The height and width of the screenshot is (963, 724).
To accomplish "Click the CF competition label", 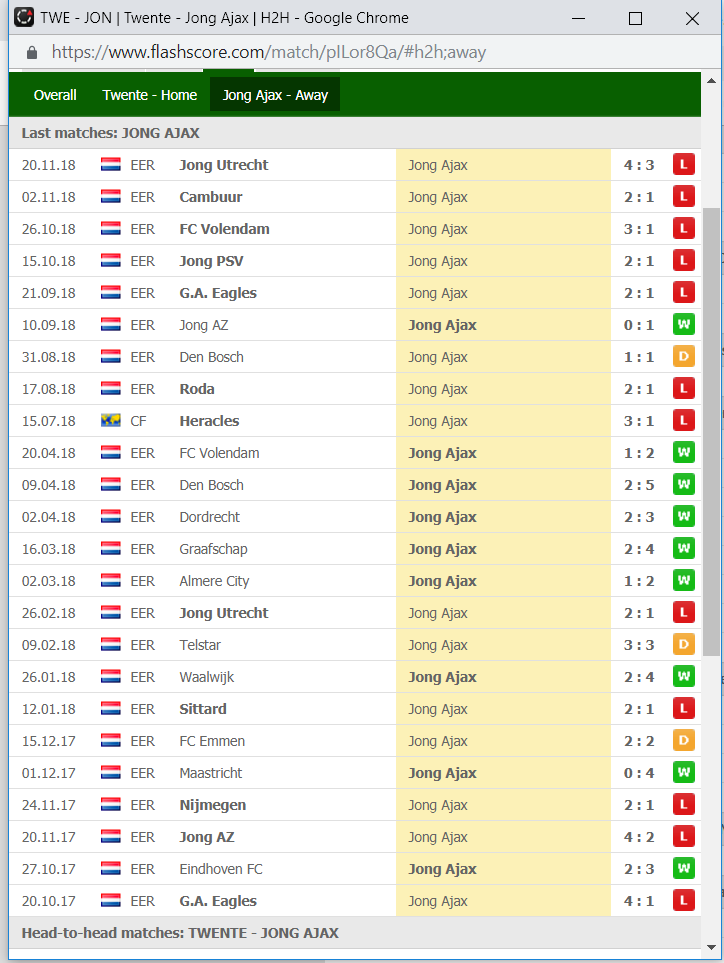I will point(138,421).
